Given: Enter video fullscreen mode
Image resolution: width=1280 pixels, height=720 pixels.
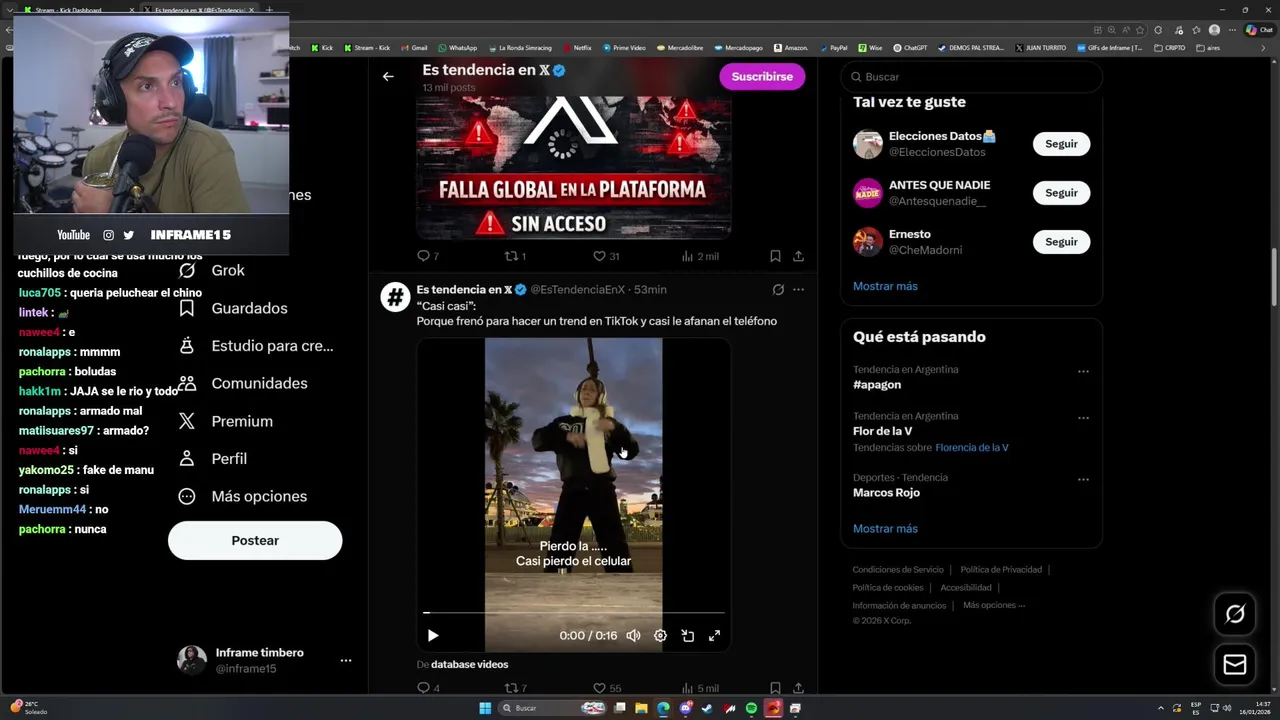Looking at the screenshot, I should tap(715, 636).
